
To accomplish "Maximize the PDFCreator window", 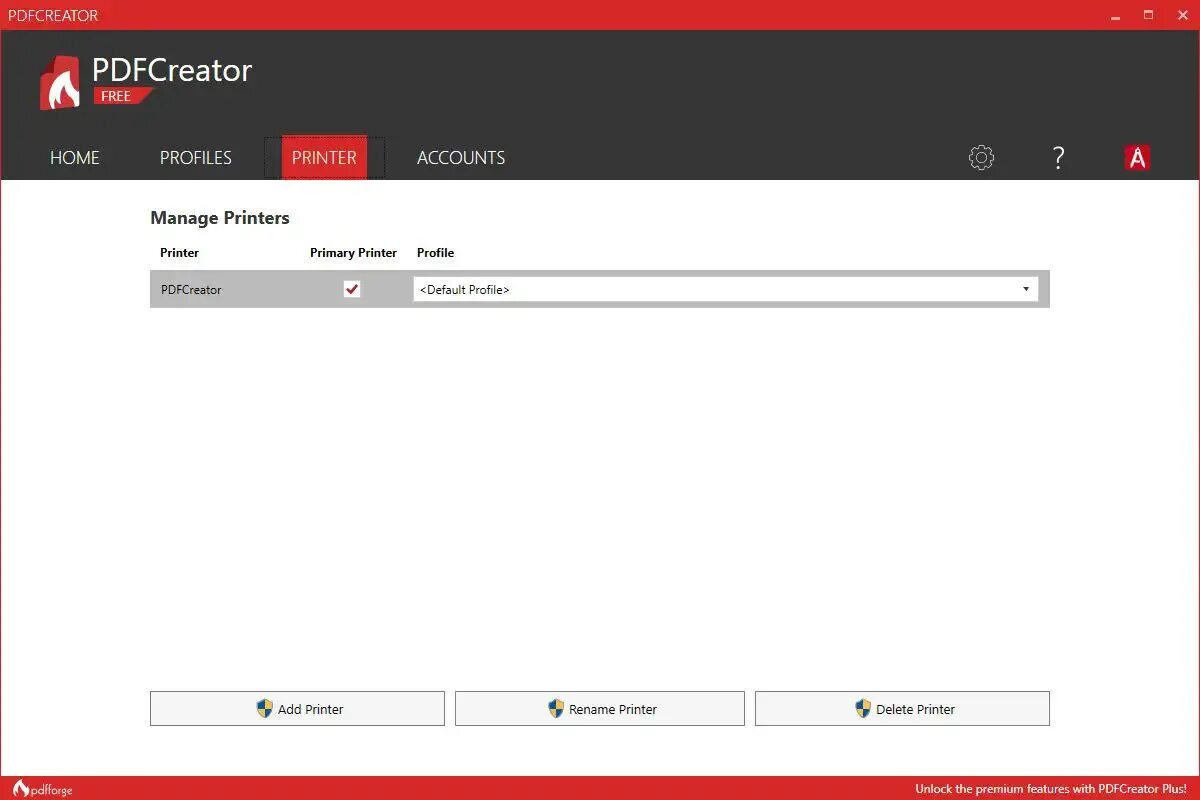I will (1148, 15).
